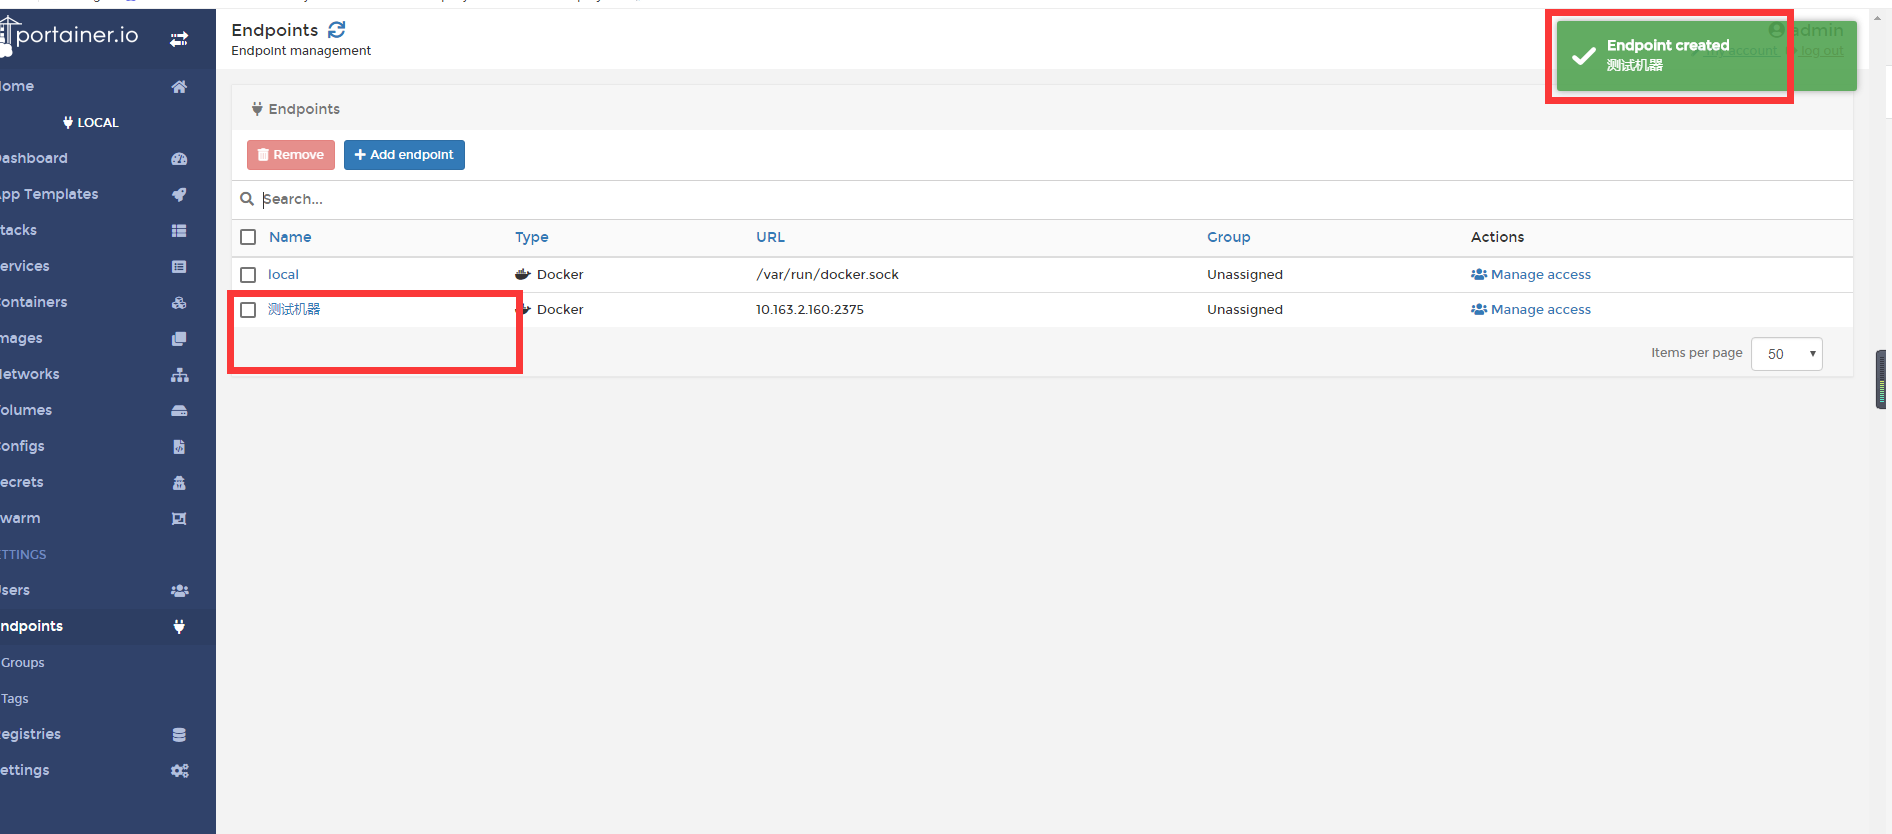Select the LOCAL endpoint label in sidebar
The image size is (1892, 834).
coord(91,123)
